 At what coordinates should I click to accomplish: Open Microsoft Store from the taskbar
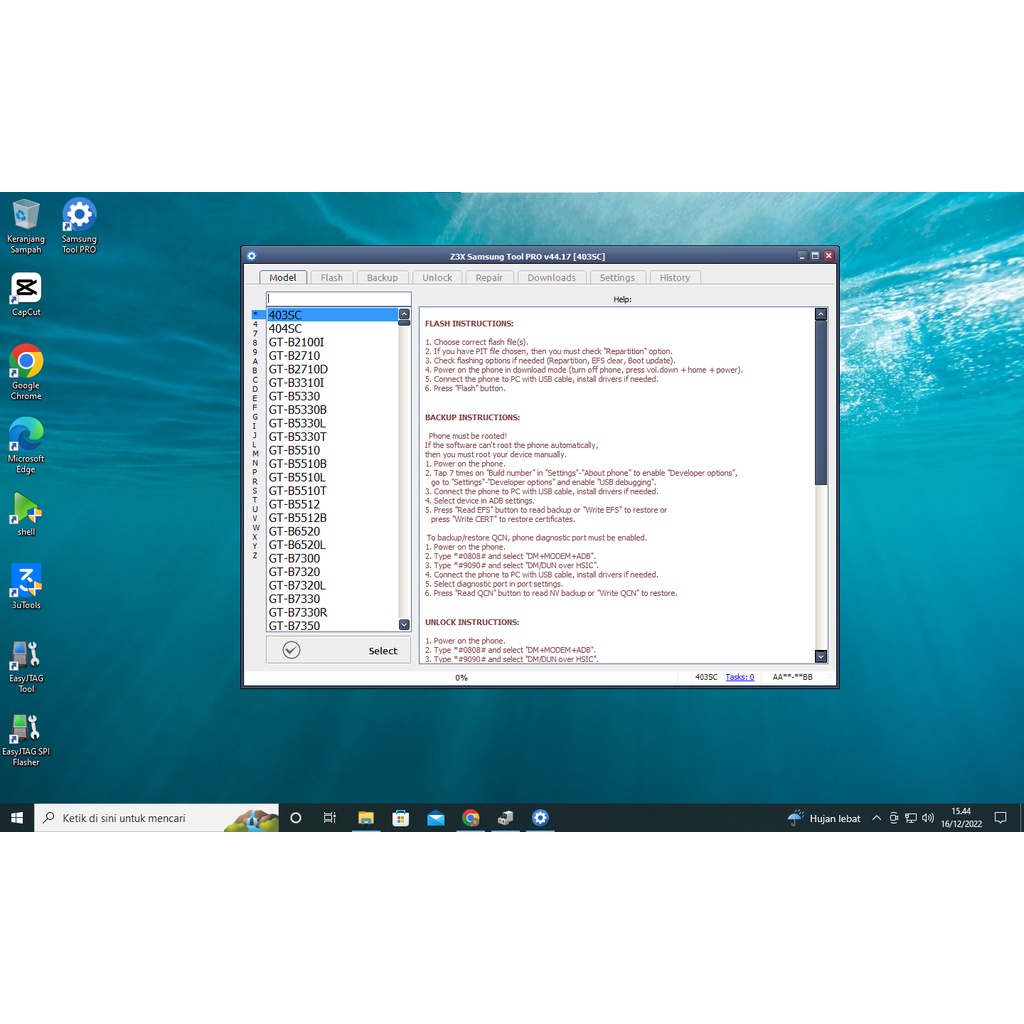point(400,818)
